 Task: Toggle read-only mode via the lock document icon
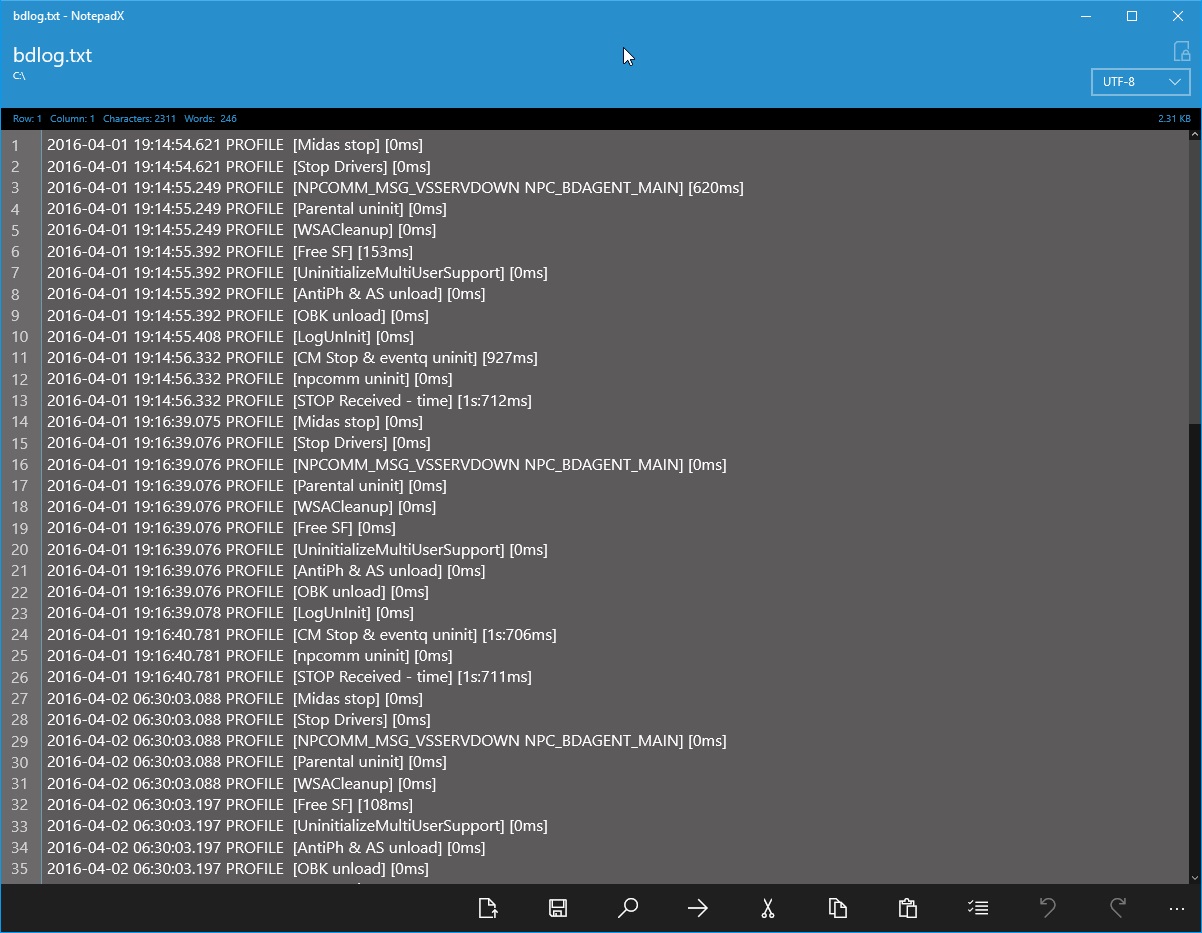click(x=1181, y=52)
